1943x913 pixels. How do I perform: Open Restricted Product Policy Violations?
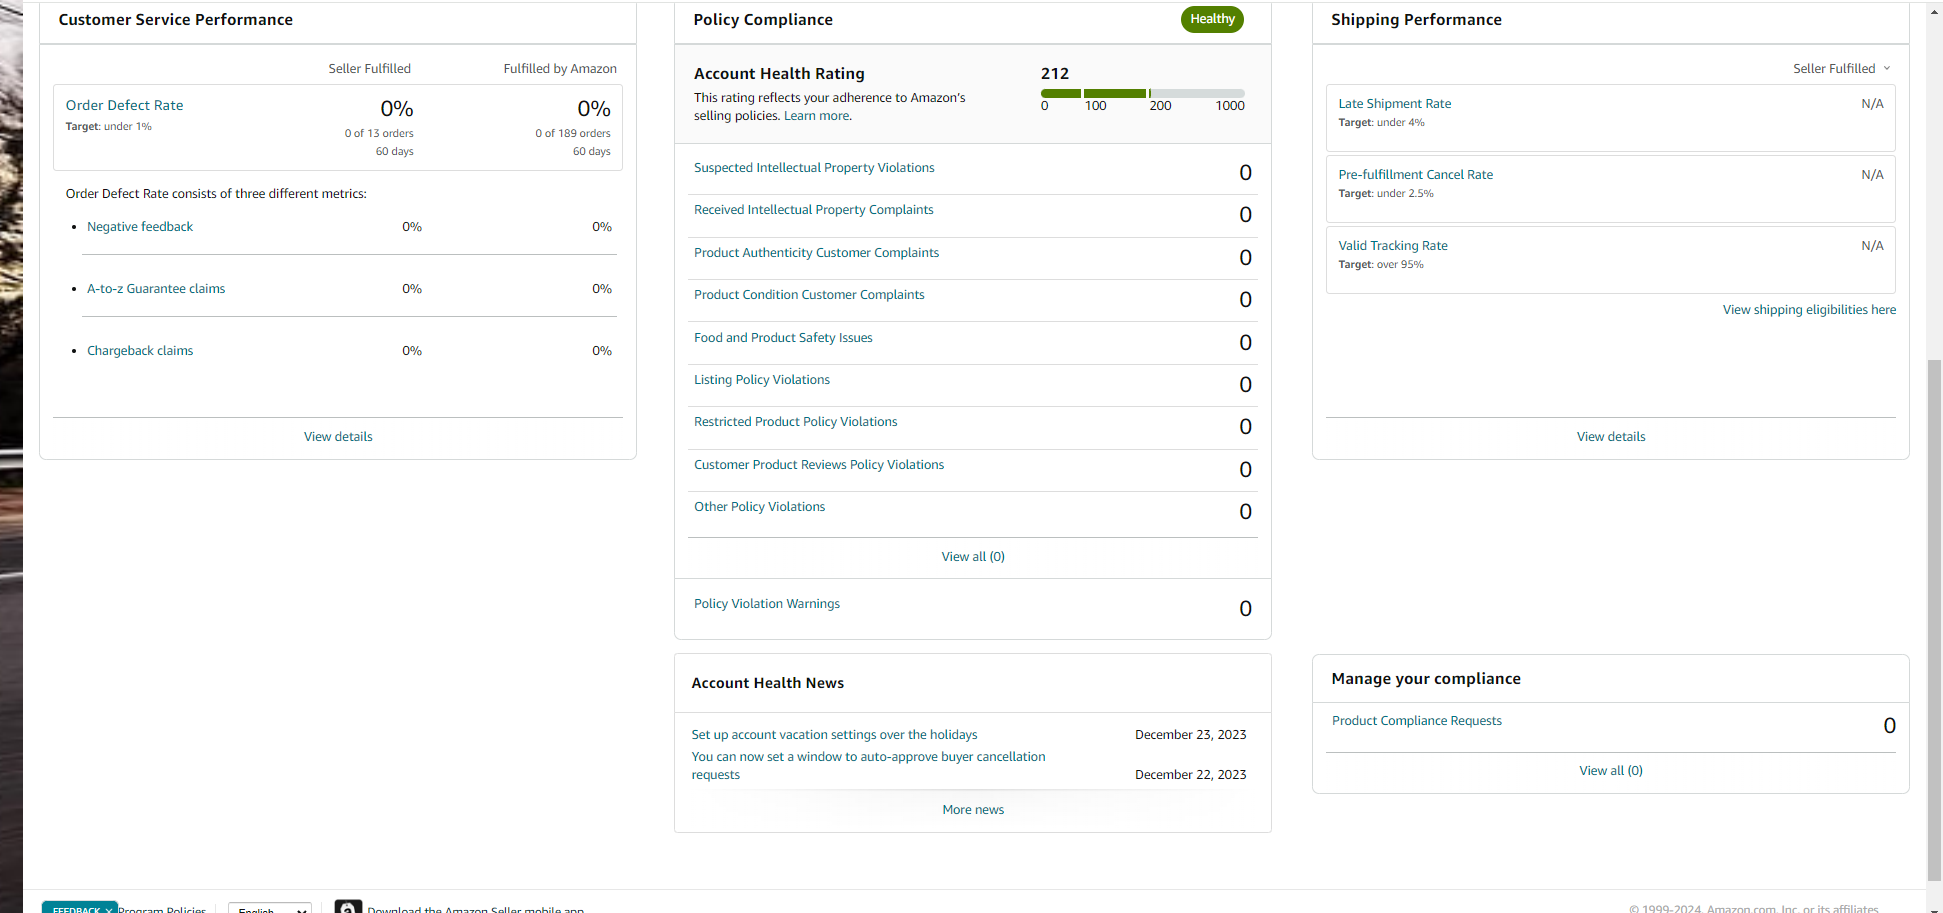(x=796, y=422)
